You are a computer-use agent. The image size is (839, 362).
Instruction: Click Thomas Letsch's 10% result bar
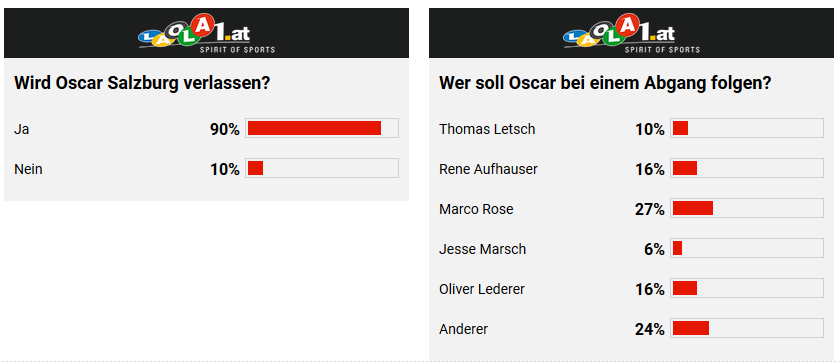click(x=746, y=128)
